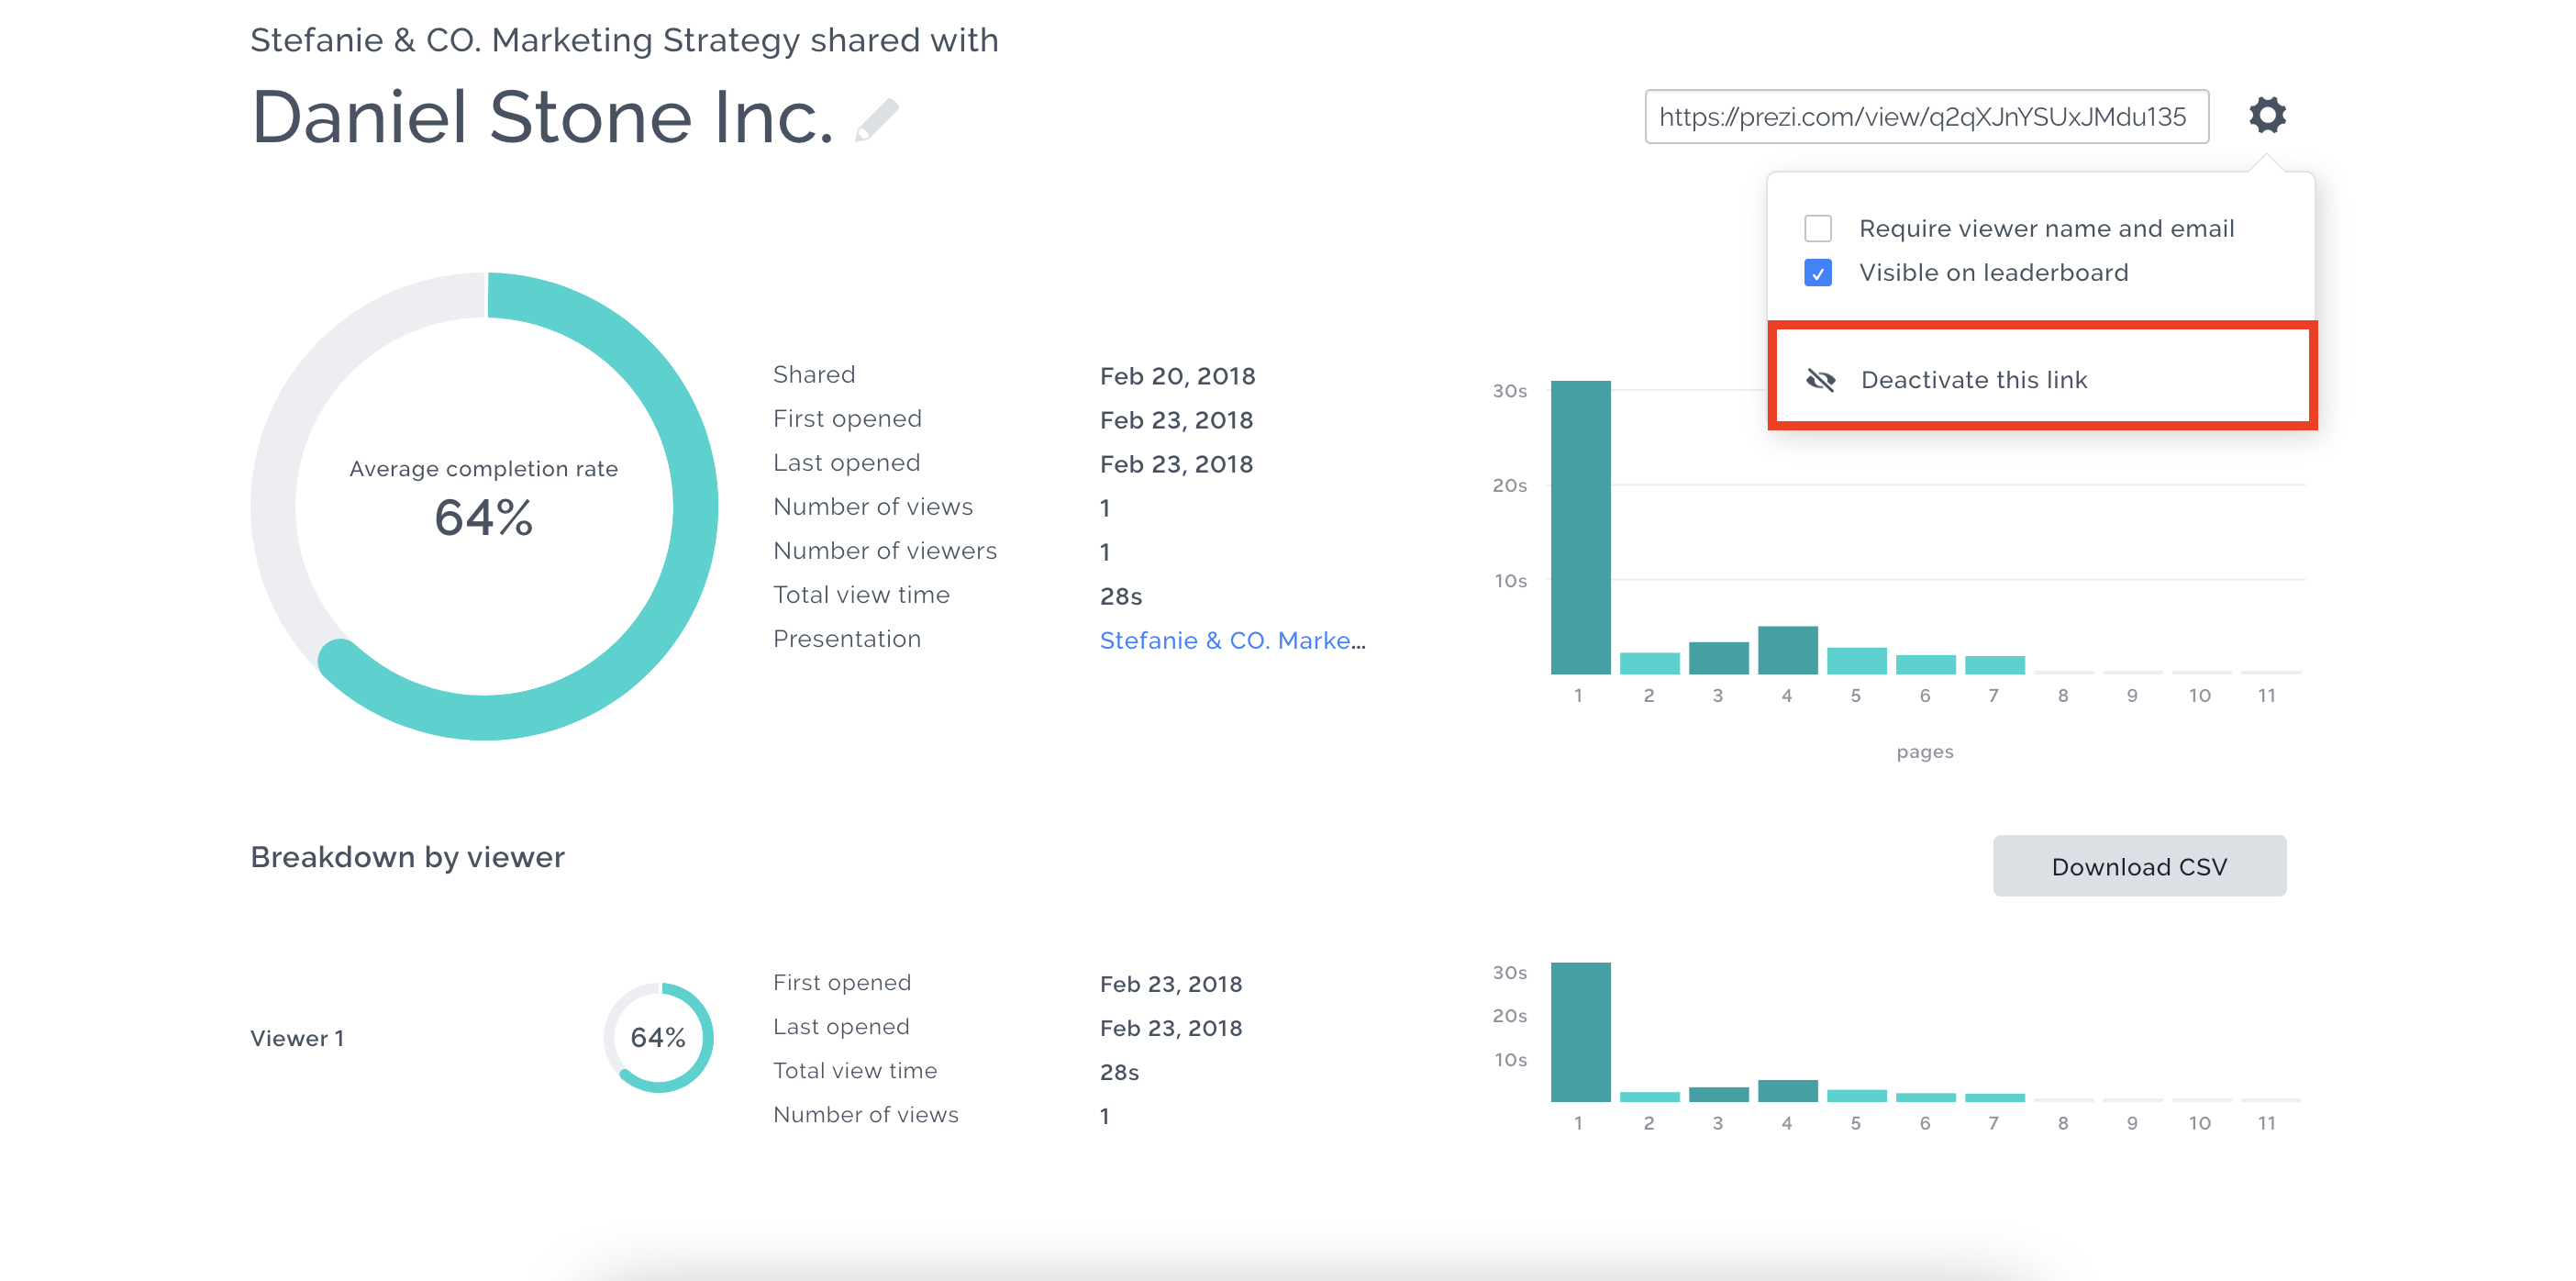Select Deactivate this link menu option
This screenshot has width=2576, height=1281.
point(1973,380)
